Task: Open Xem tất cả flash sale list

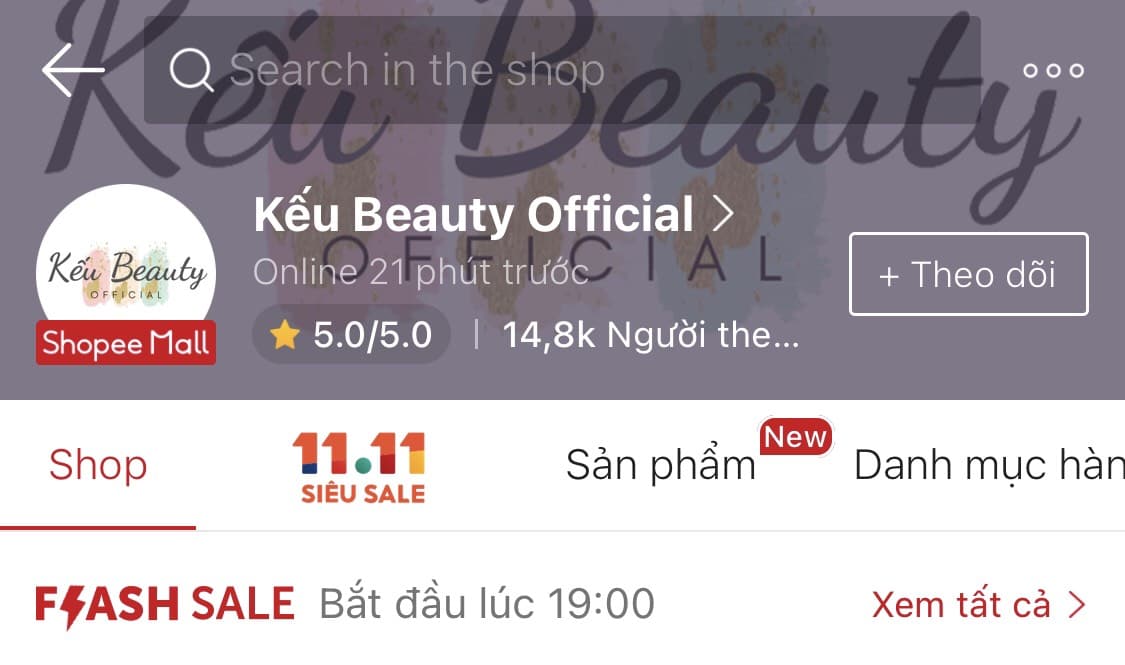Action: click(961, 605)
